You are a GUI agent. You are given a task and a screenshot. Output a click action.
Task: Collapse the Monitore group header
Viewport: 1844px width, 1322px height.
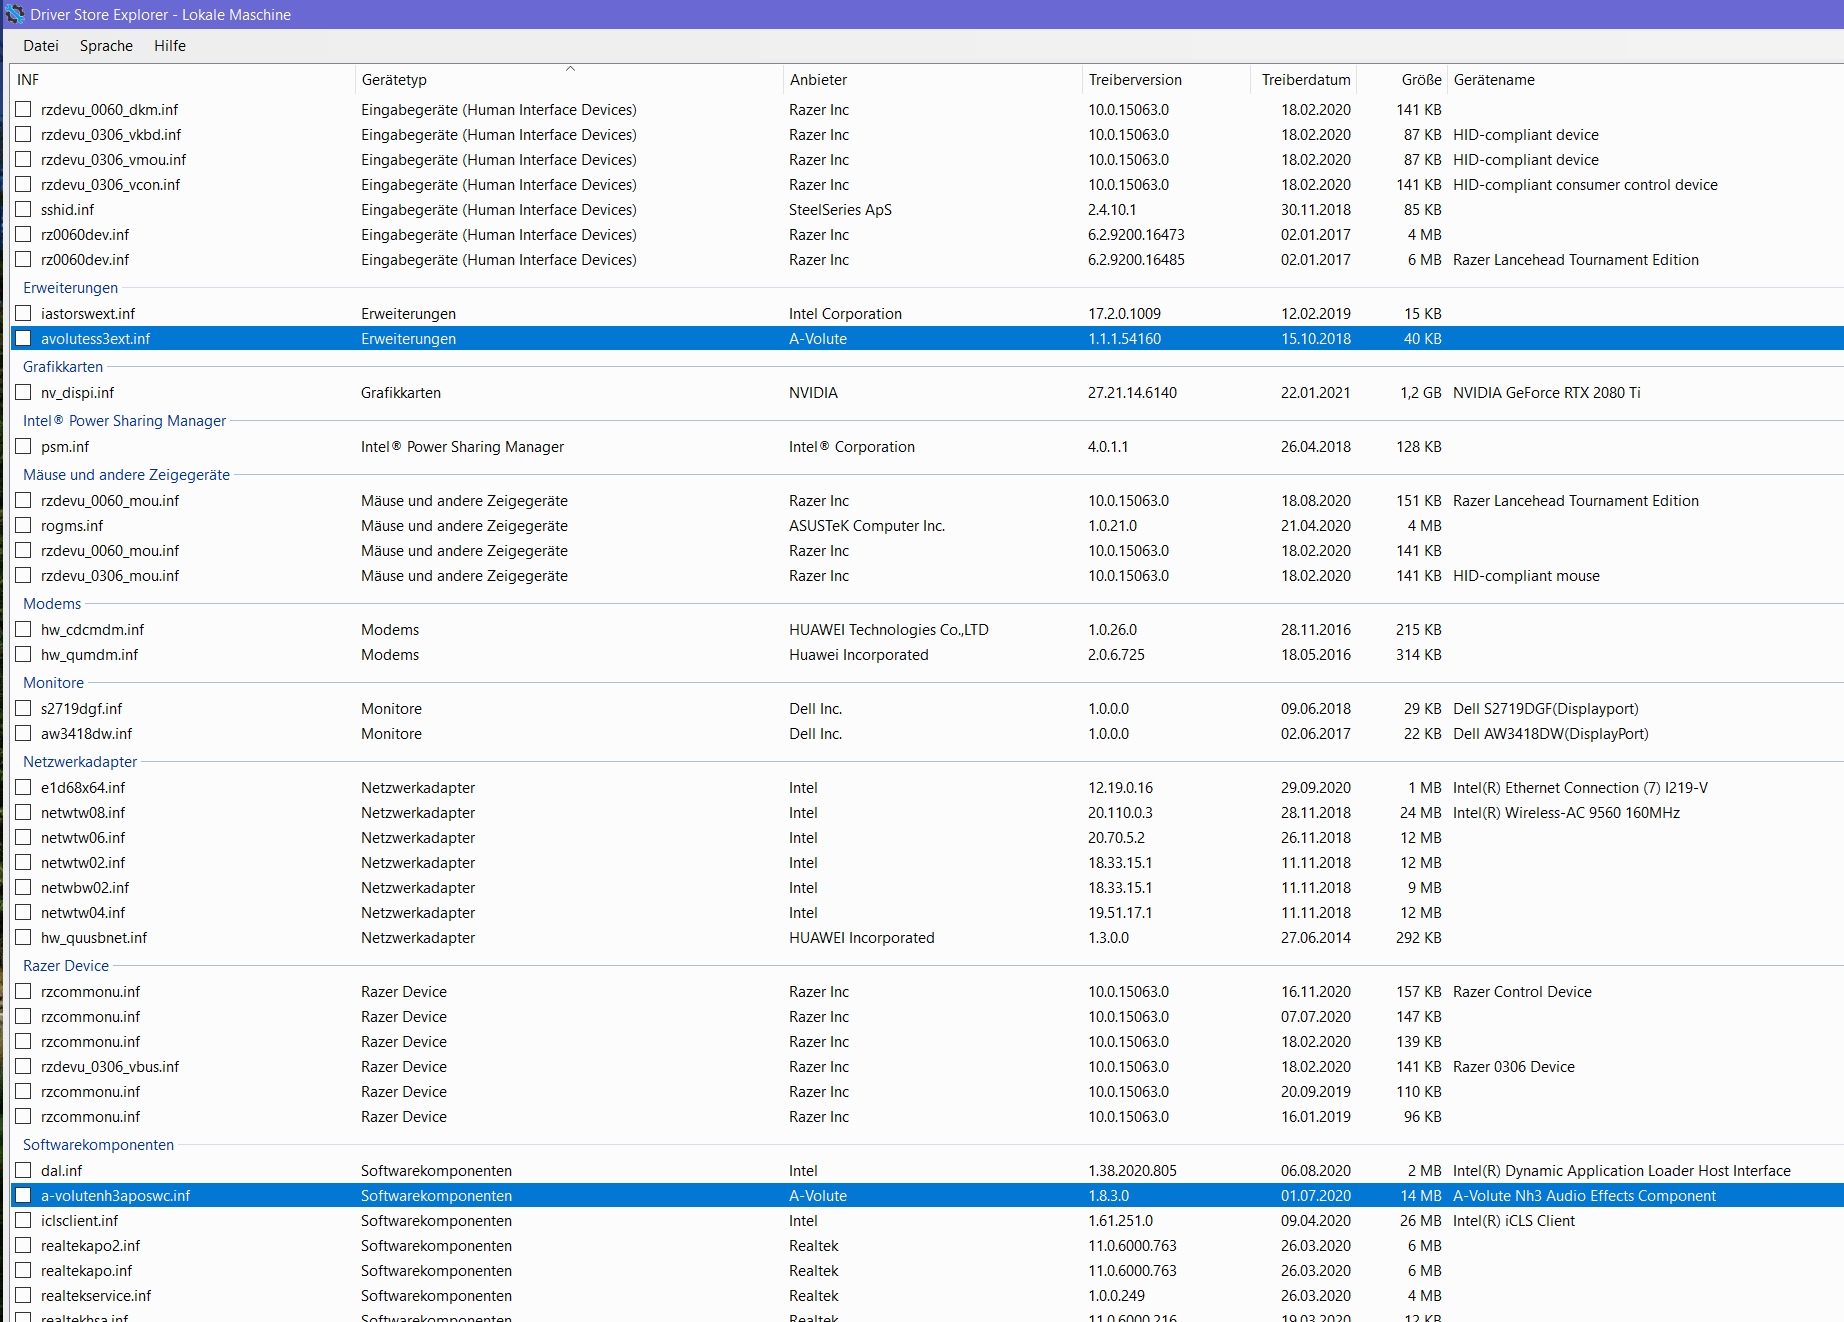[53, 683]
